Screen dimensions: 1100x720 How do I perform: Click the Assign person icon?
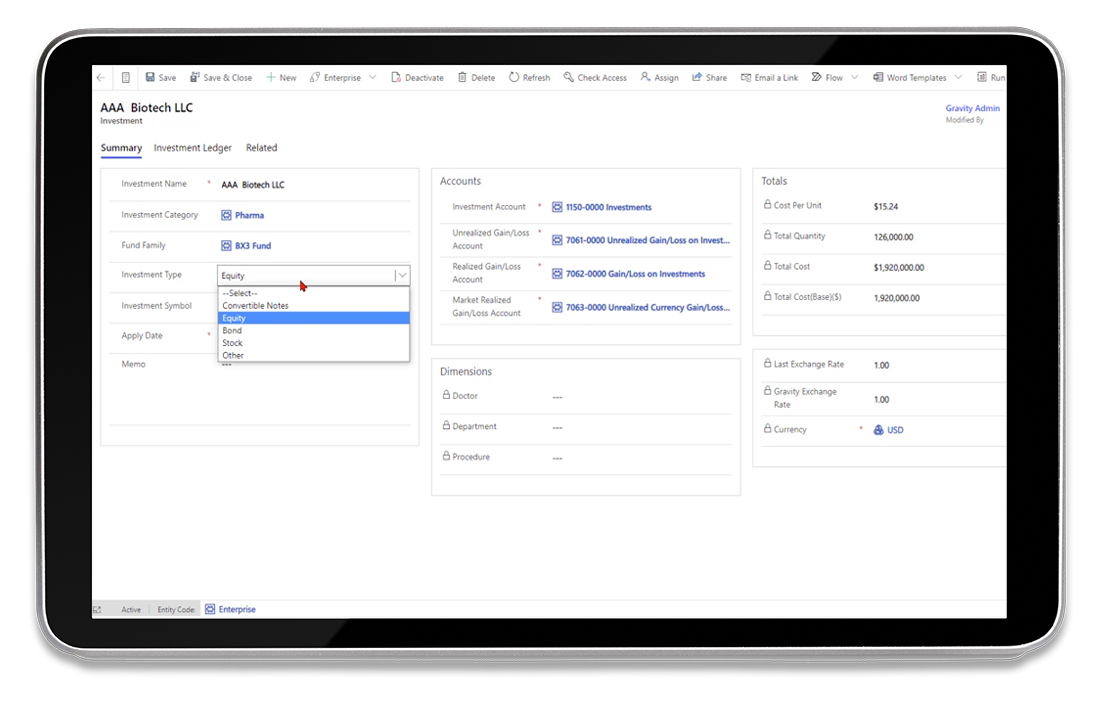[x=645, y=77]
